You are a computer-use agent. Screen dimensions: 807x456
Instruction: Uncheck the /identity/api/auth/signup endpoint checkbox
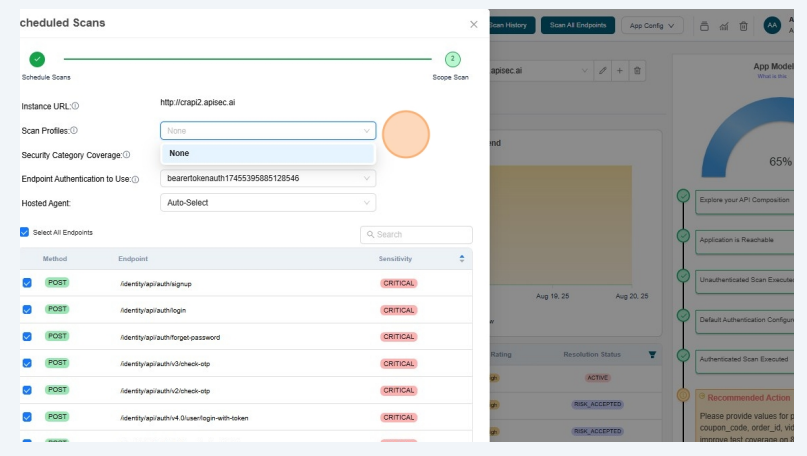[27, 283]
